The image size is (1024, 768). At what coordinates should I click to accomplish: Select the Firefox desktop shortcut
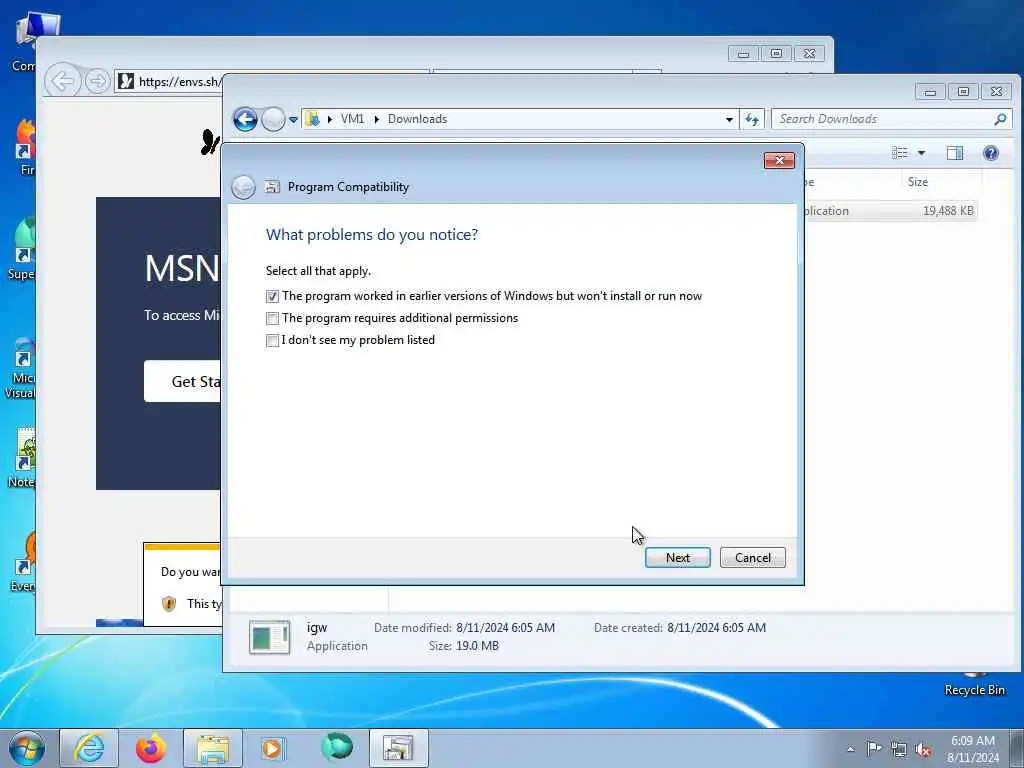point(25,147)
